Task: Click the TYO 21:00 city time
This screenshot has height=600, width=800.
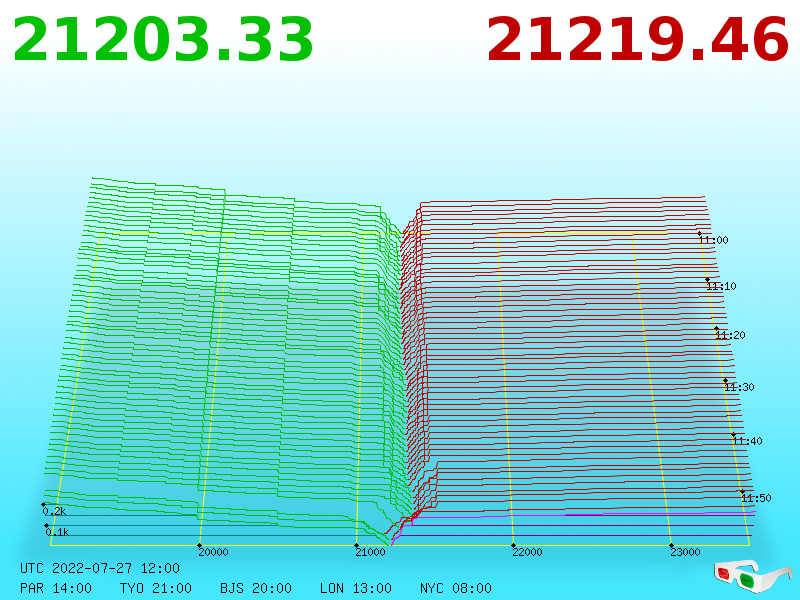Action: [x=156, y=588]
